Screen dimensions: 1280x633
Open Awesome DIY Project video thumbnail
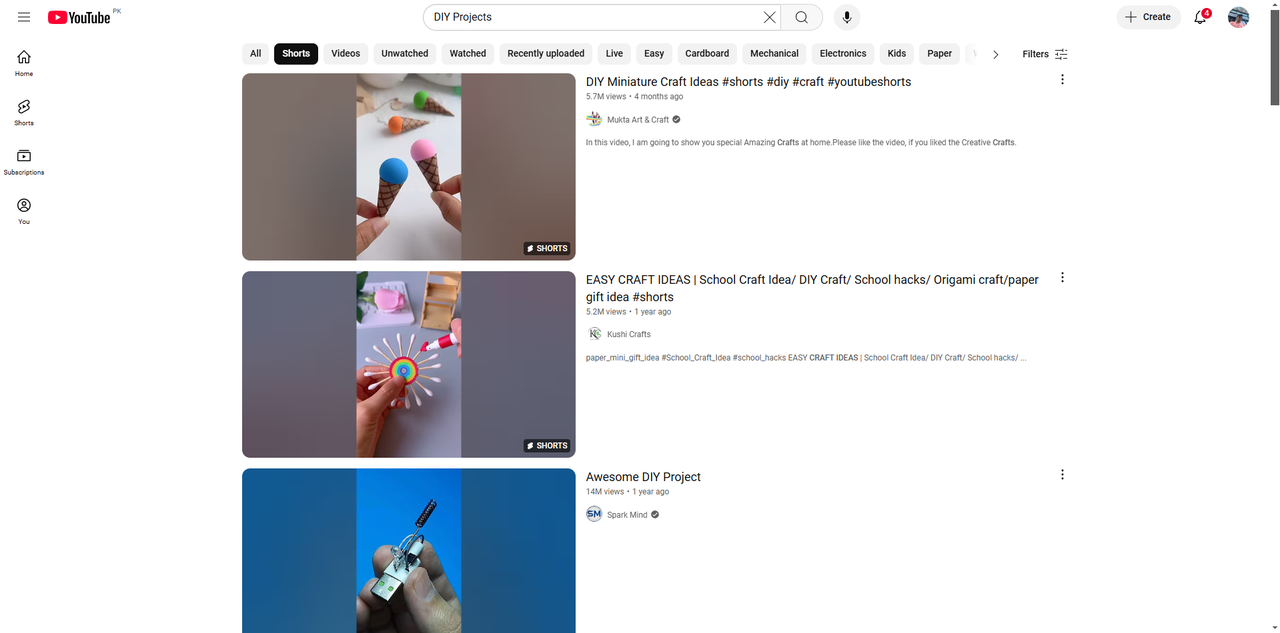[x=409, y=550]
